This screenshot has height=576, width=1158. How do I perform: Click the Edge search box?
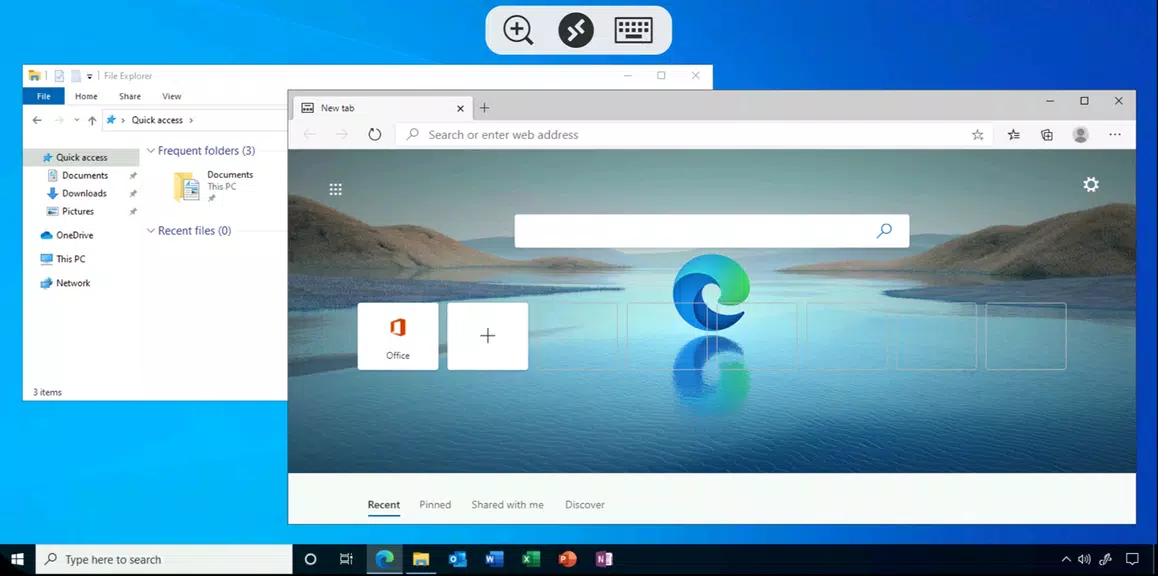(x=711, y=230)
